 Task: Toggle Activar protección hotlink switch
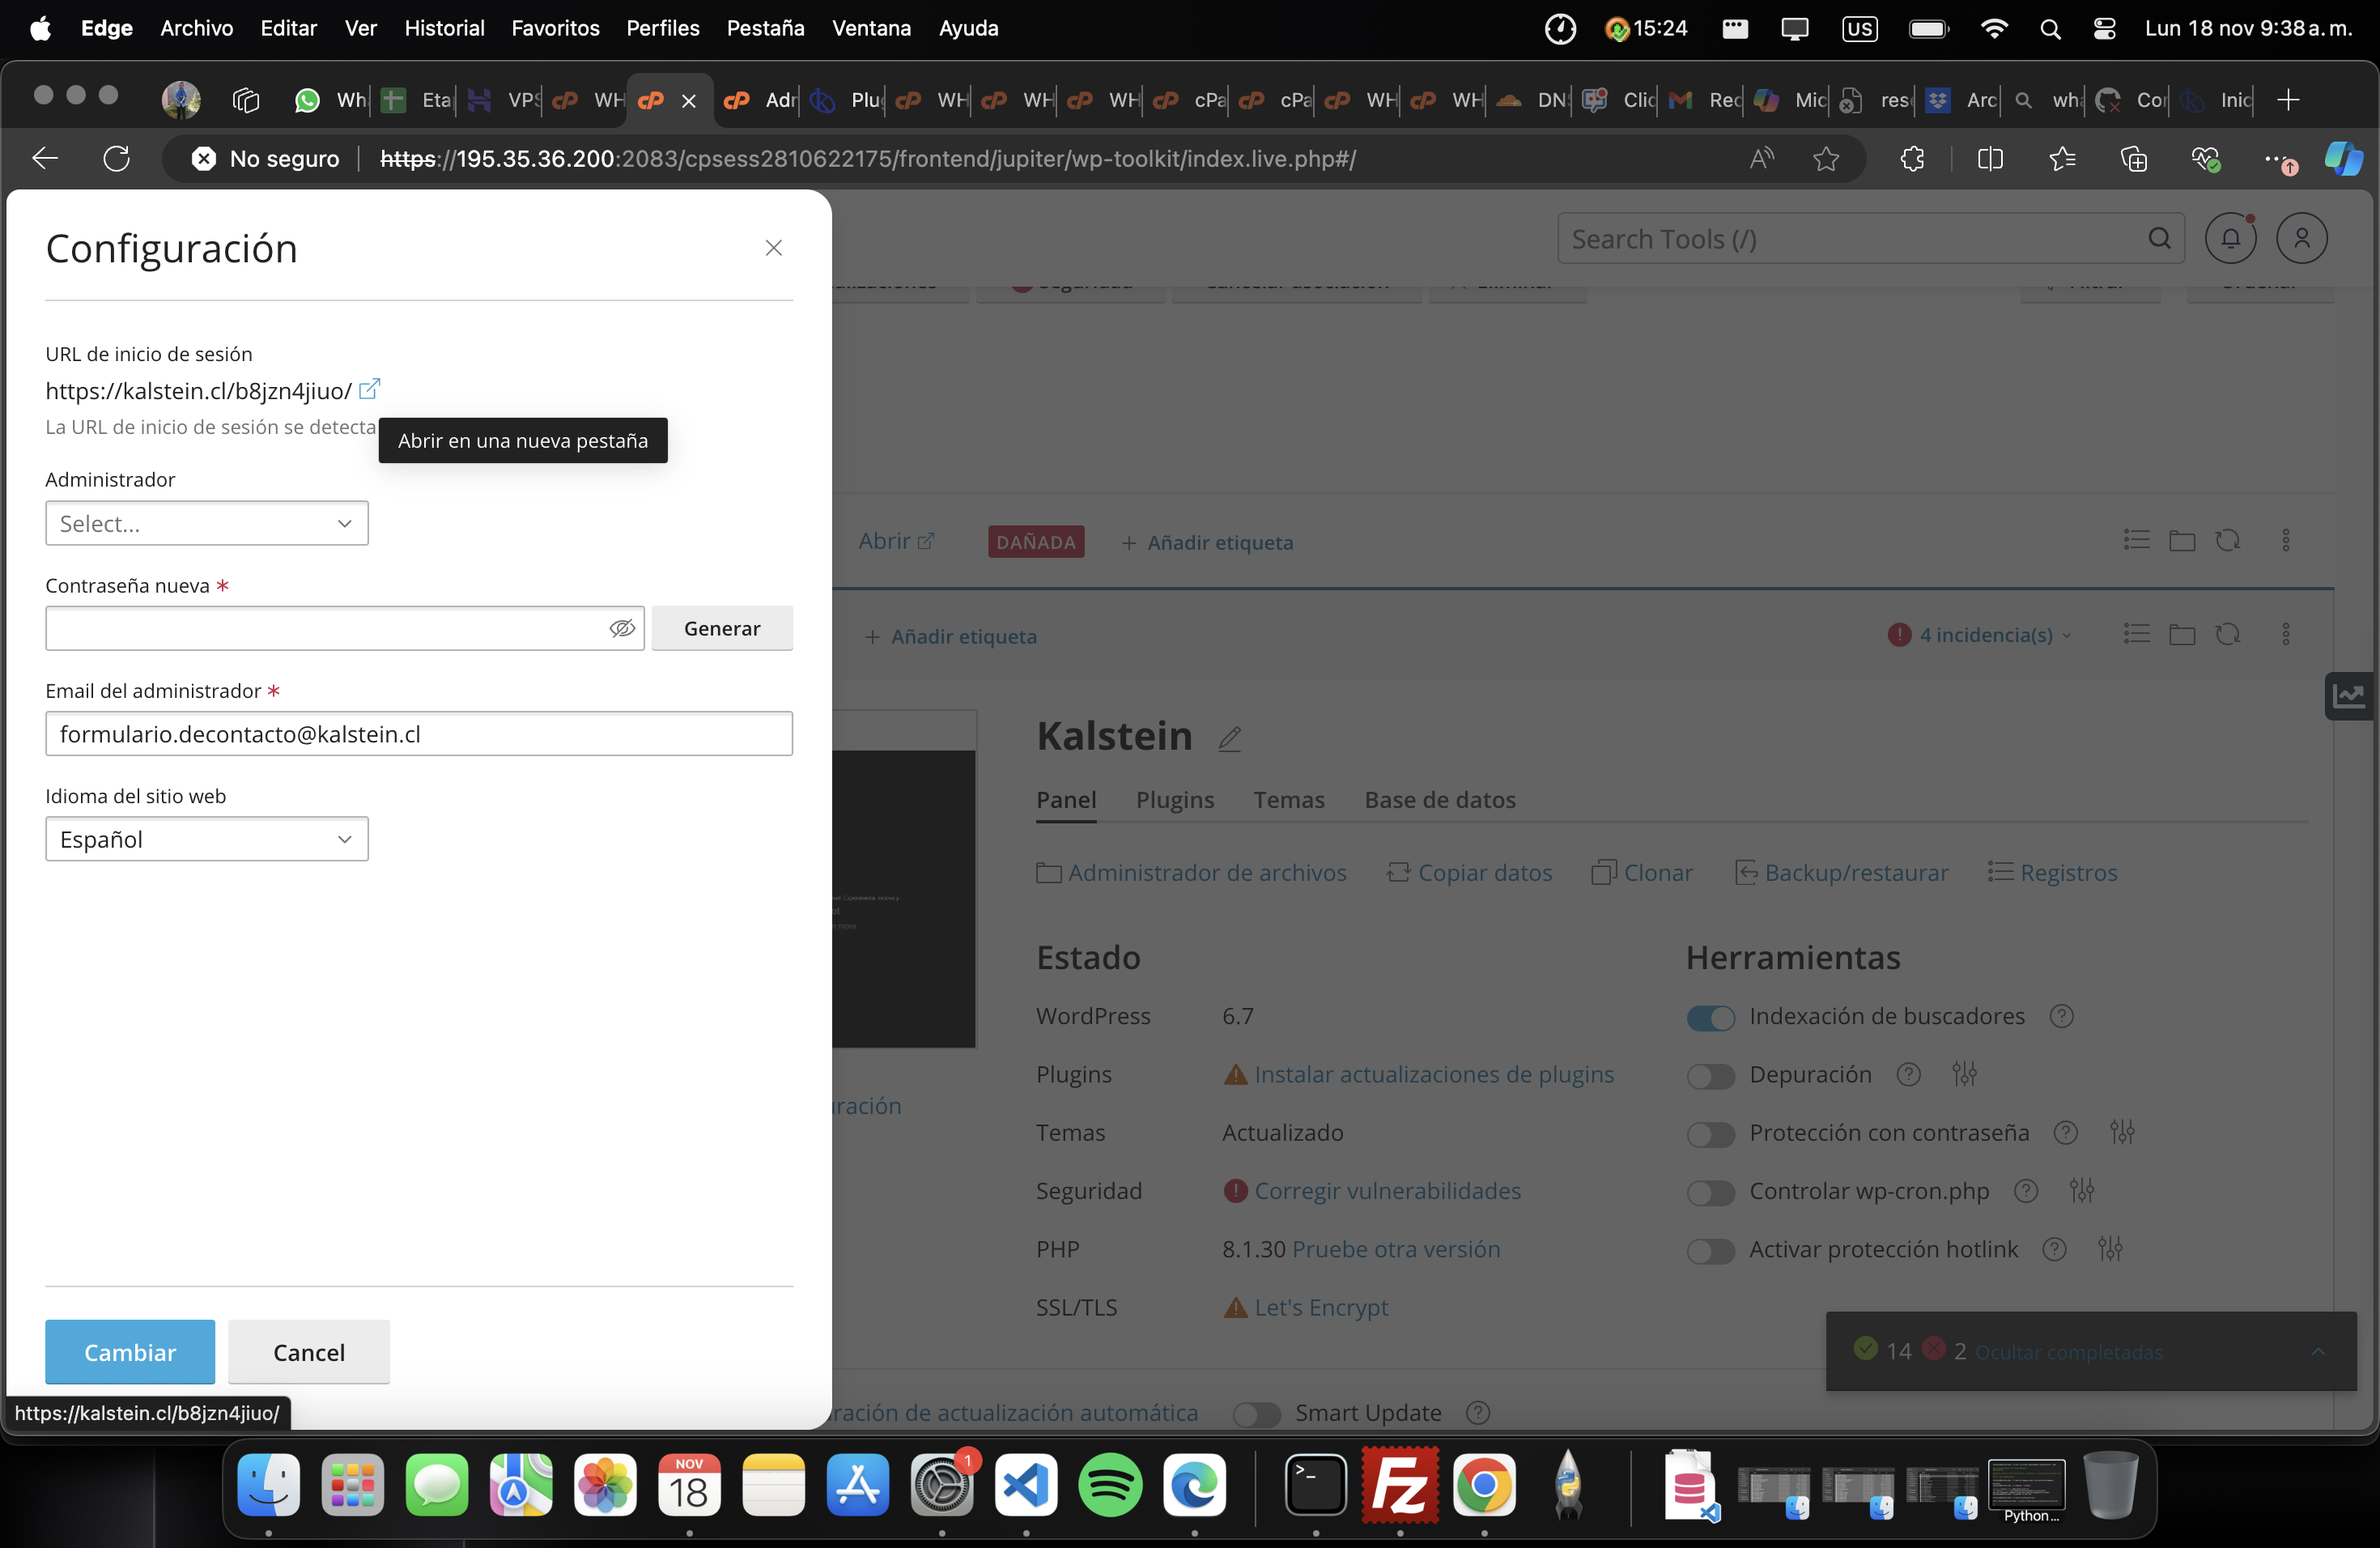click(1711, 1251)
